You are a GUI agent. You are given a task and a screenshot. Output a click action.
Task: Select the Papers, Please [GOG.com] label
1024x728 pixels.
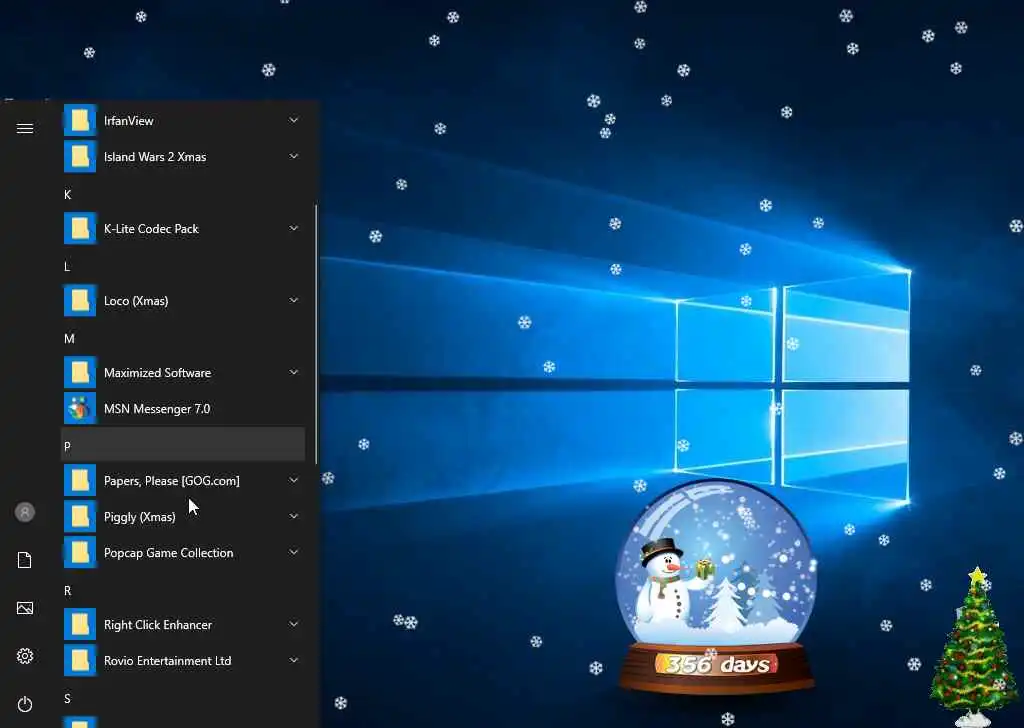point(172,481)
